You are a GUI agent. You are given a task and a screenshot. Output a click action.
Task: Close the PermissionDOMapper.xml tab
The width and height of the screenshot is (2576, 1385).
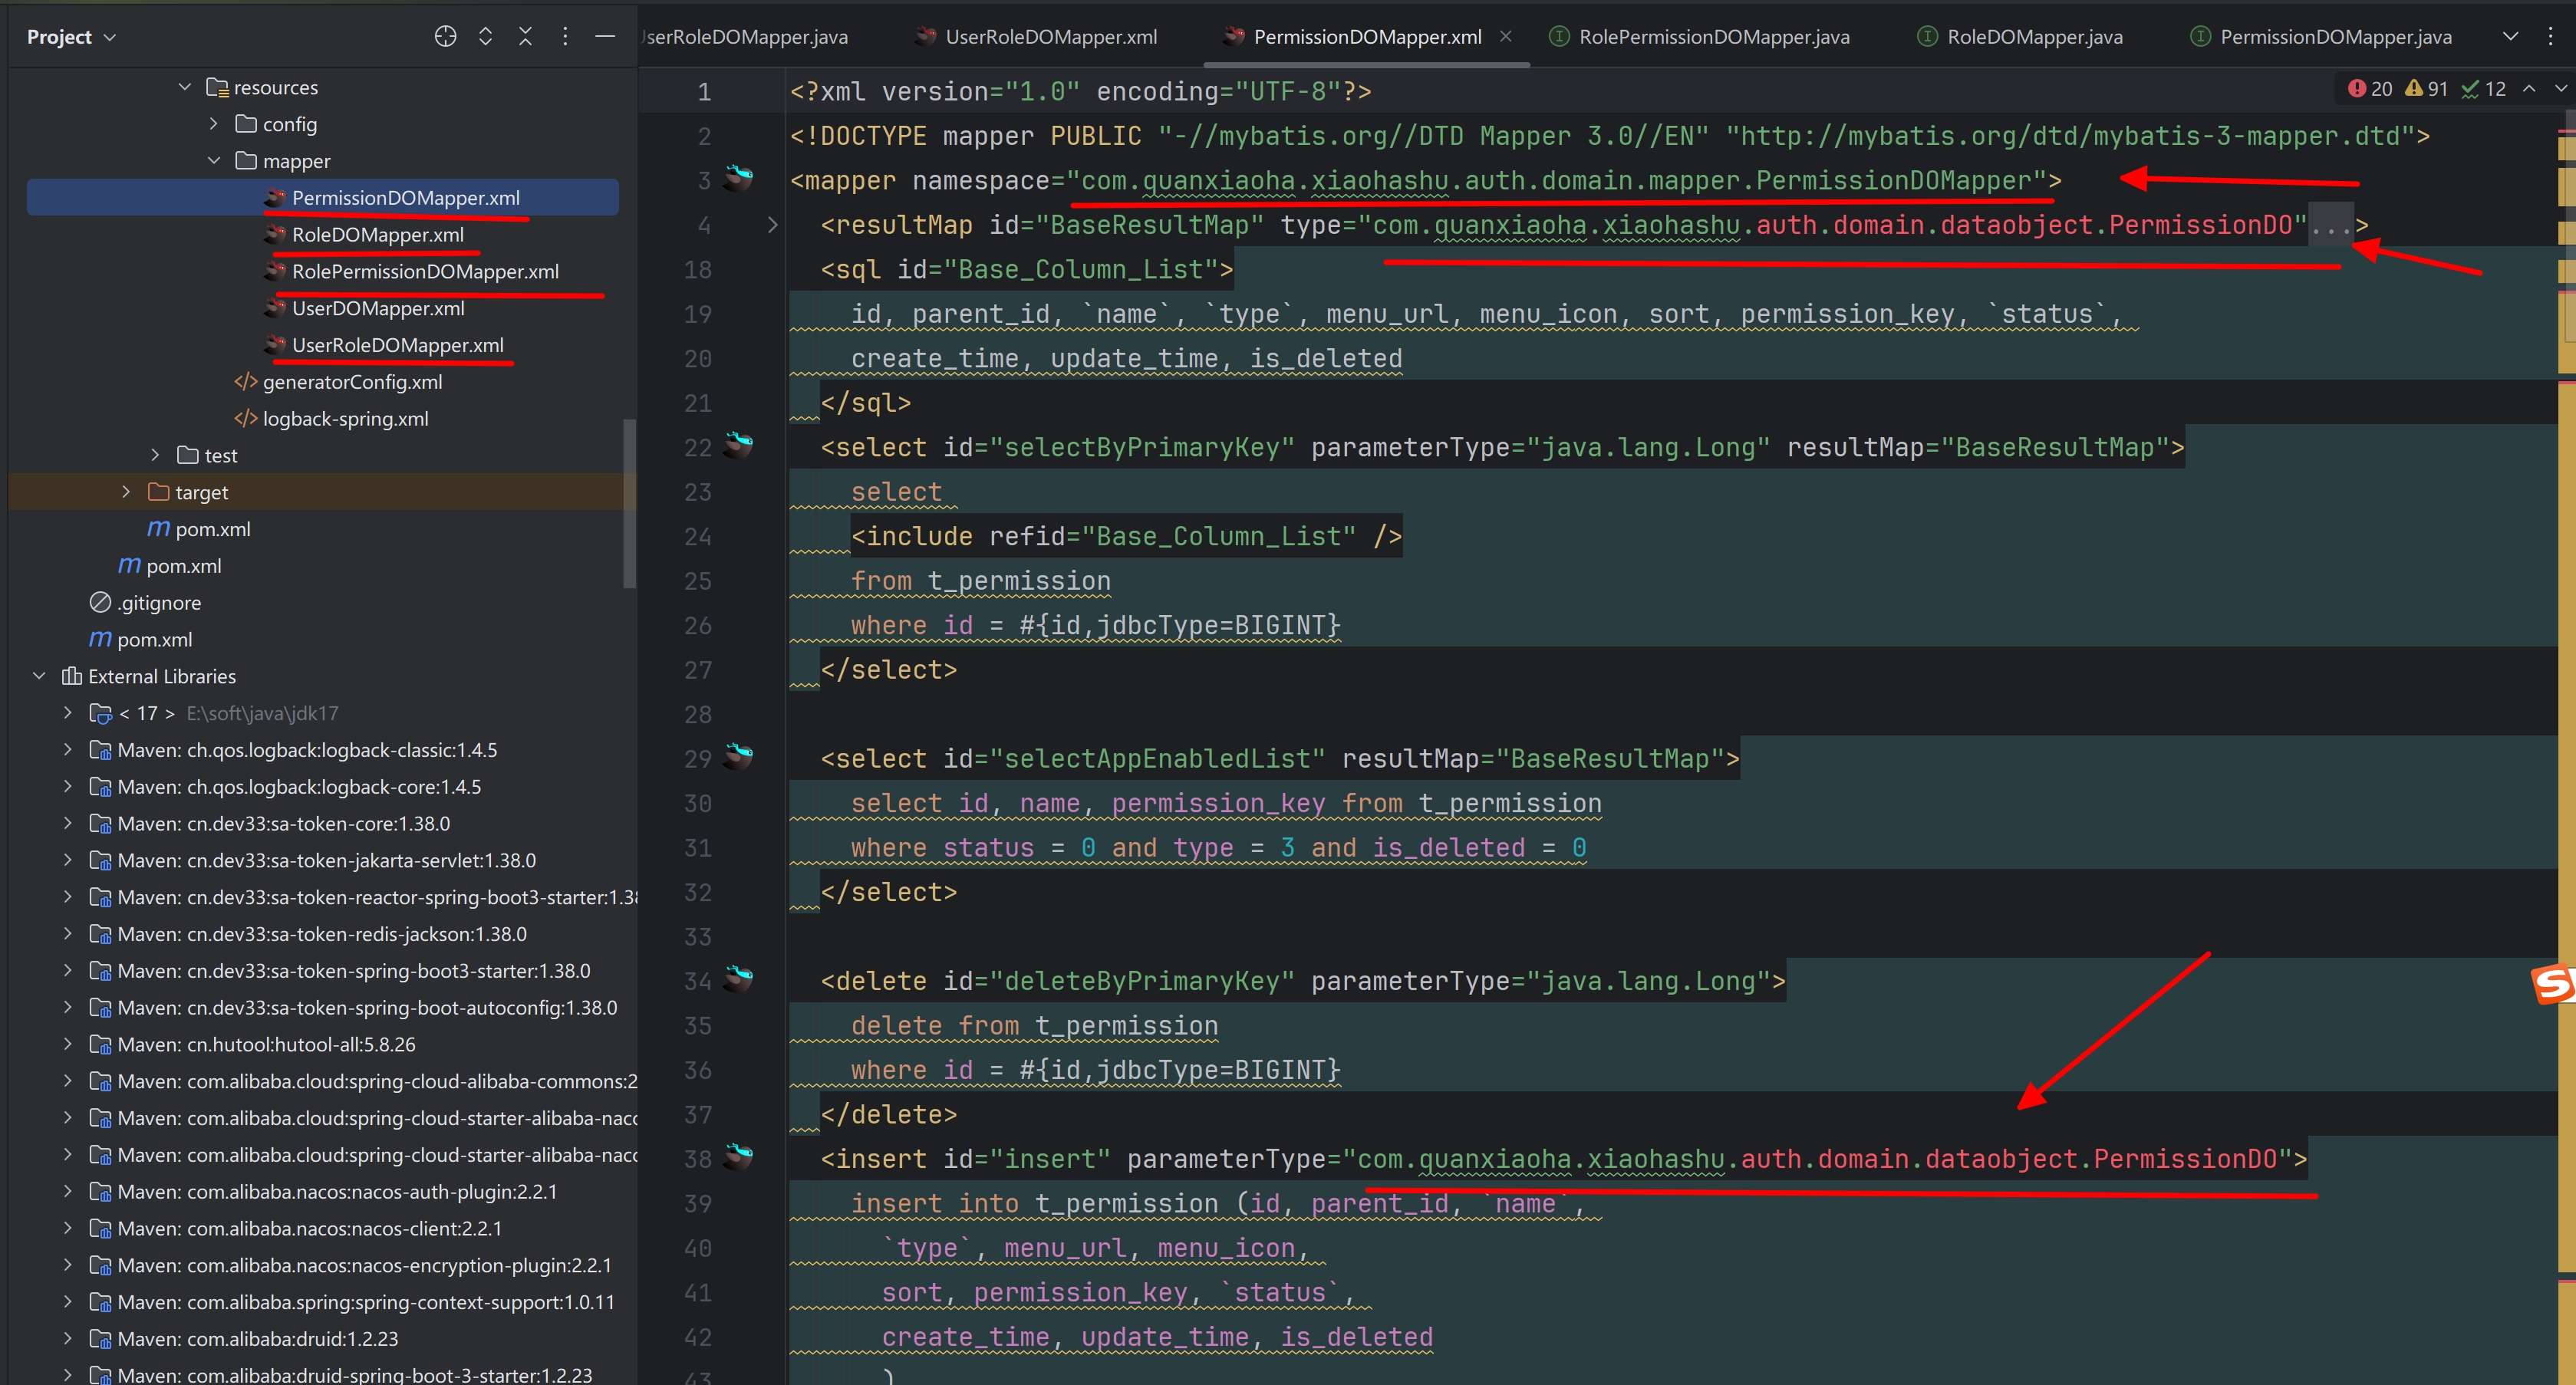click(x=1506, y=36)
